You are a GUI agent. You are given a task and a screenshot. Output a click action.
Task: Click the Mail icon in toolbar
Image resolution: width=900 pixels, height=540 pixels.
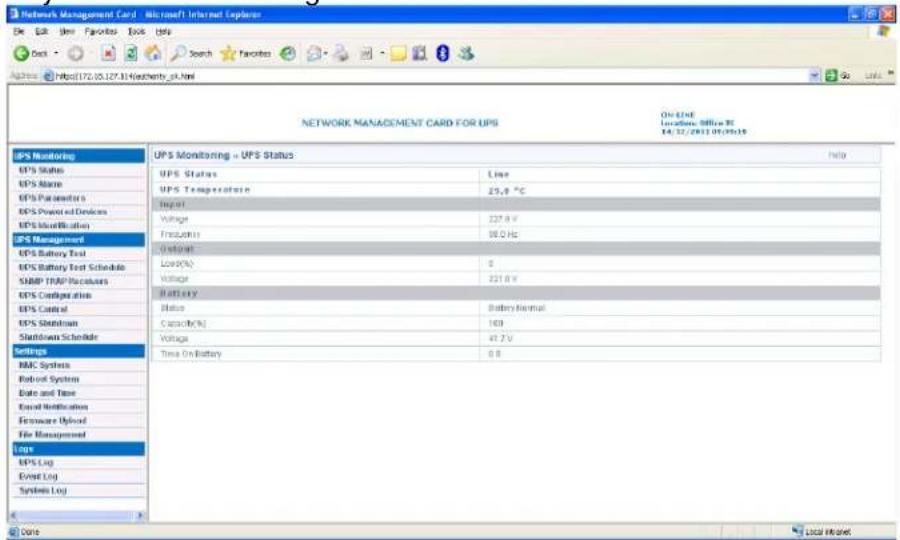pyautogui.click(x=315, y=53)
